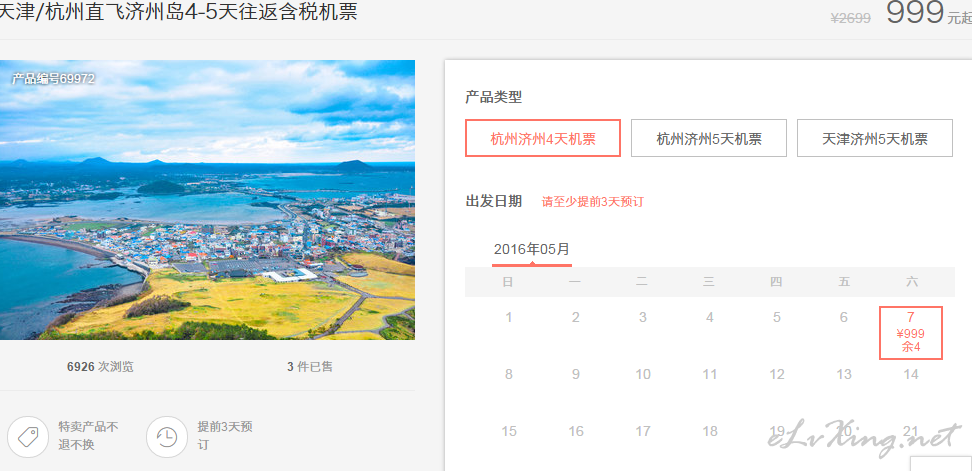Click the crossed-out ¥2699 original price
This screenshot has width=972, height=471.
[x=850, y=19]
